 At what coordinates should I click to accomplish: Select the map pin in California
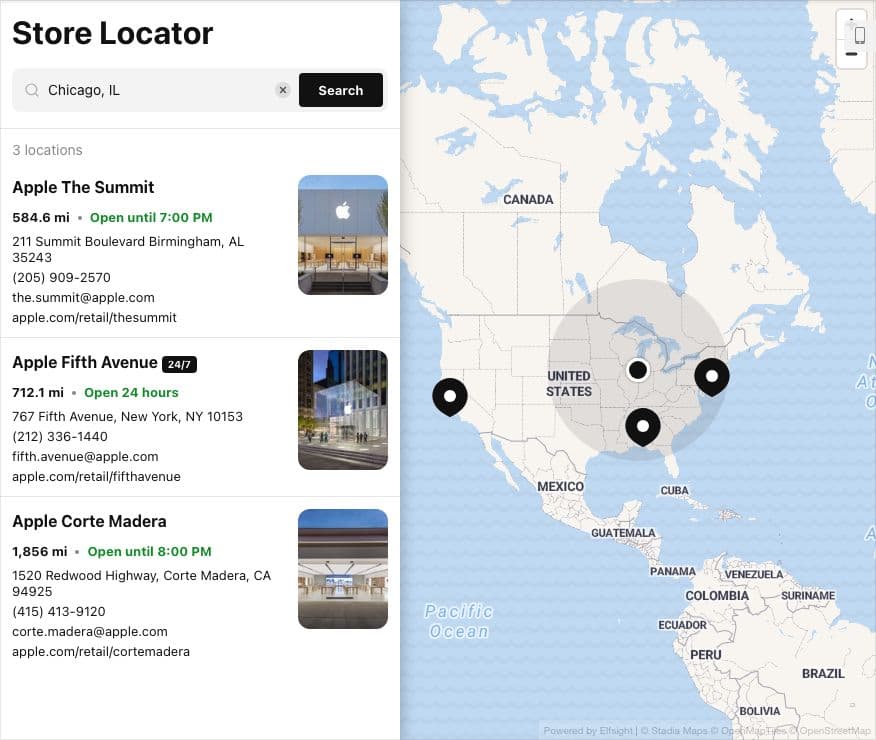(450, 398)
